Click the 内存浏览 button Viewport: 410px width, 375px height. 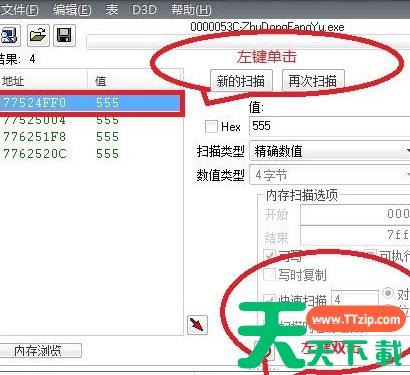(x=40, y=351)
